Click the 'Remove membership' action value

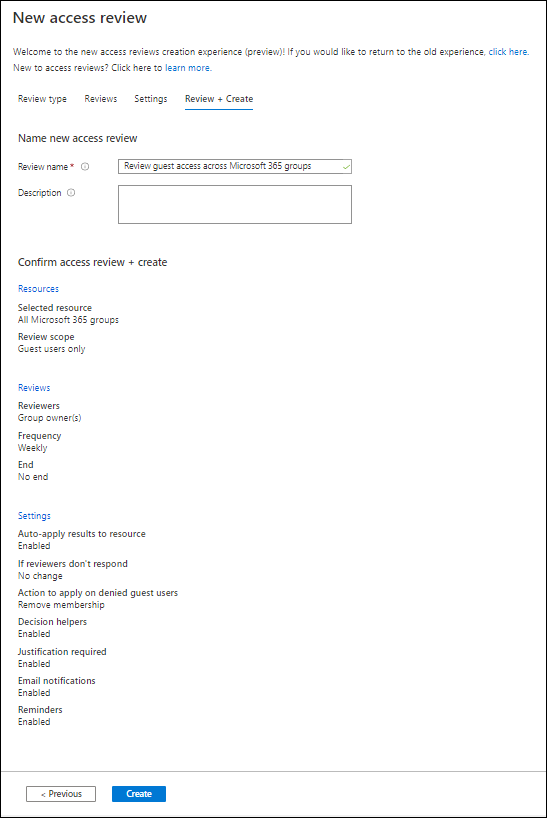click(x=61, y=605)
